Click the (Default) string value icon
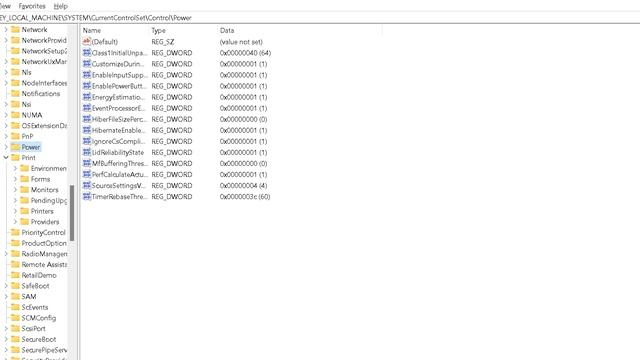The width and height of the screenshot is (640, 360). pyautogui.click(x=87, y=41)
